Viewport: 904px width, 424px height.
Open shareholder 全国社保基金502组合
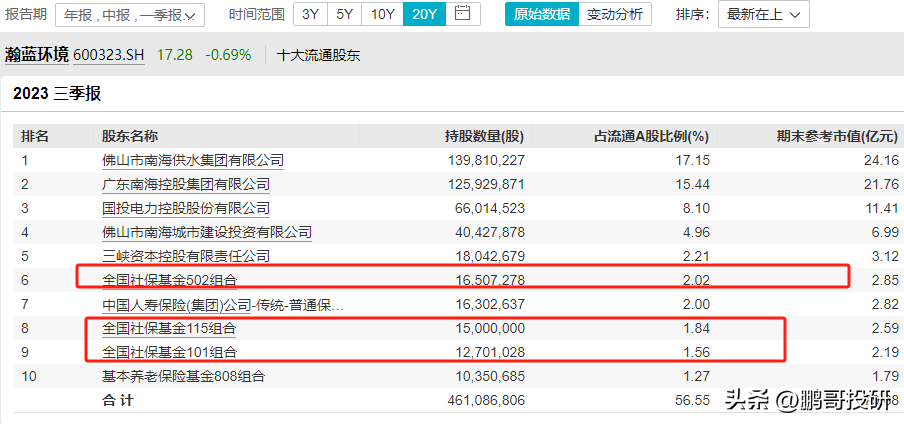pyautogui.click(x=170, y=280)
